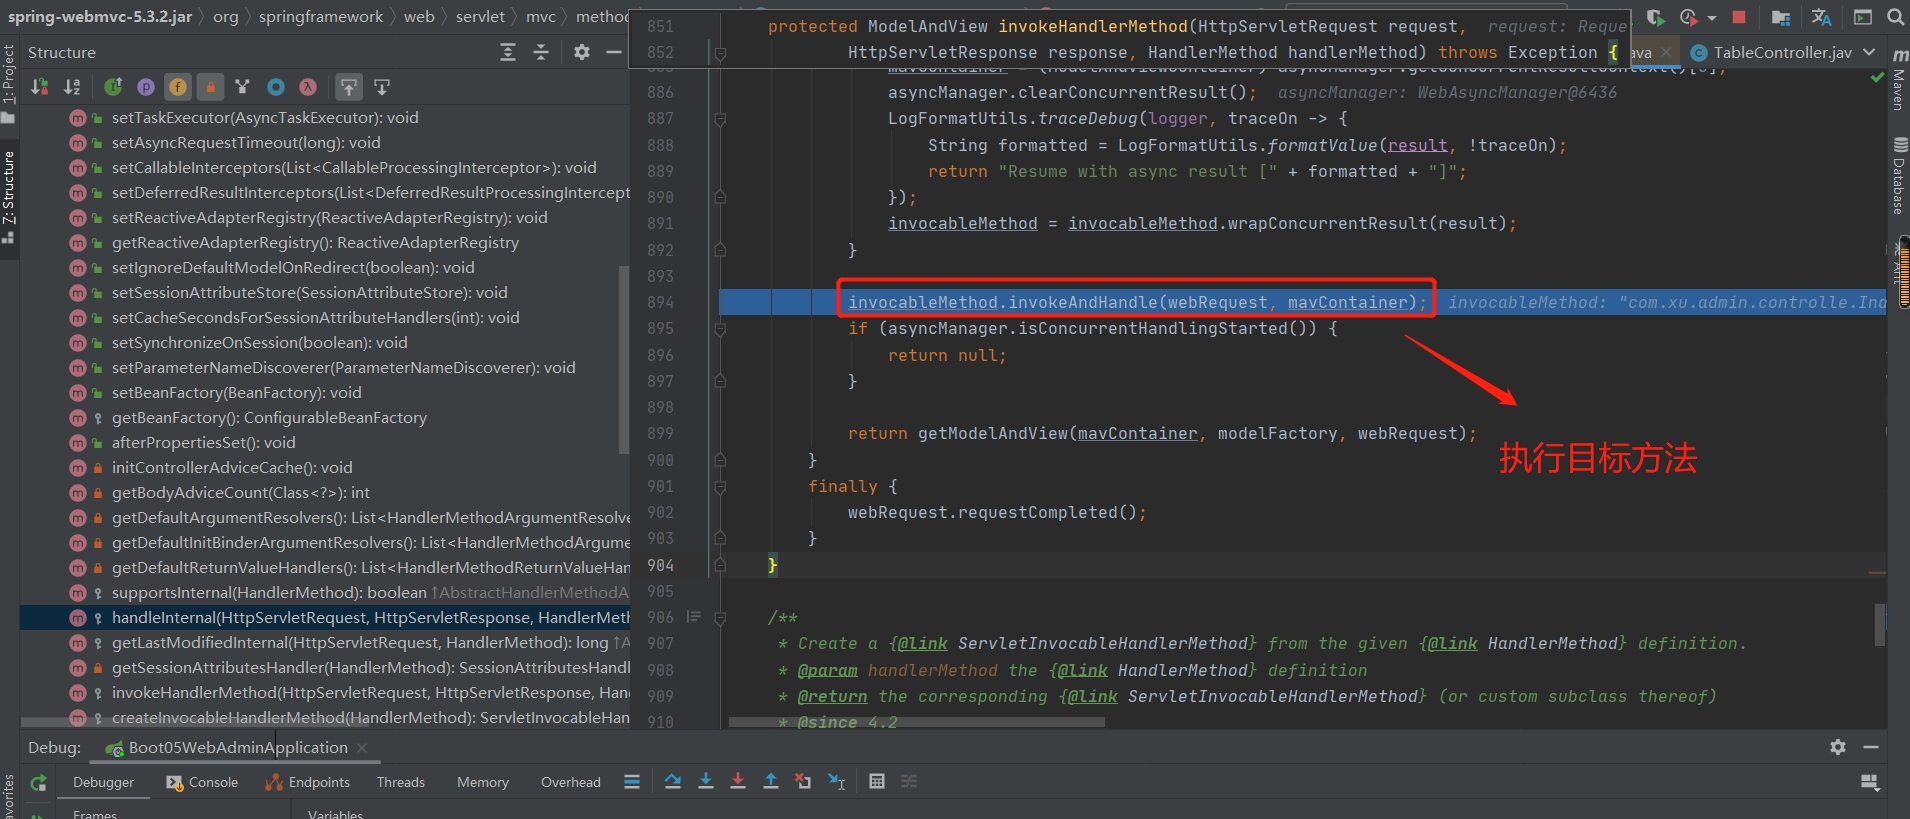Viewport: 1910px width, 819px height.
Task: Click the Profiler run icon
Action: [x=1689, y=17]
